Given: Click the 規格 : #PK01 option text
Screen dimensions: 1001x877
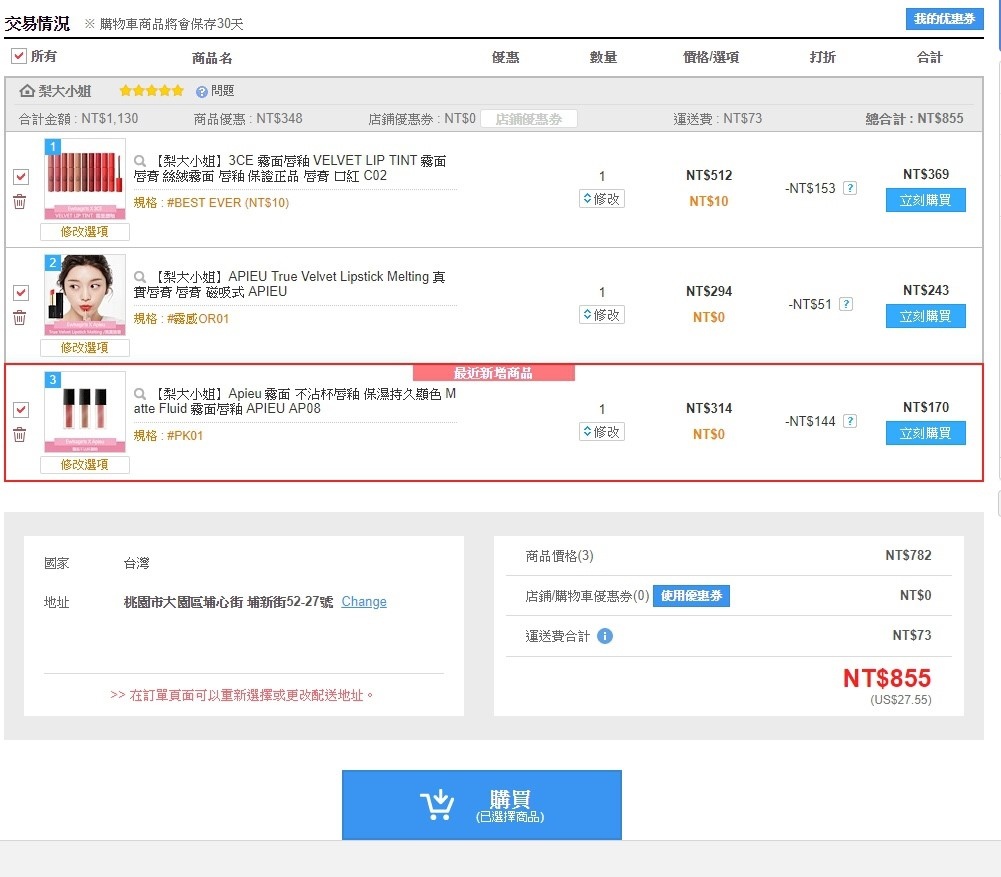Looking at the screenshot, I should coord(168,436).
